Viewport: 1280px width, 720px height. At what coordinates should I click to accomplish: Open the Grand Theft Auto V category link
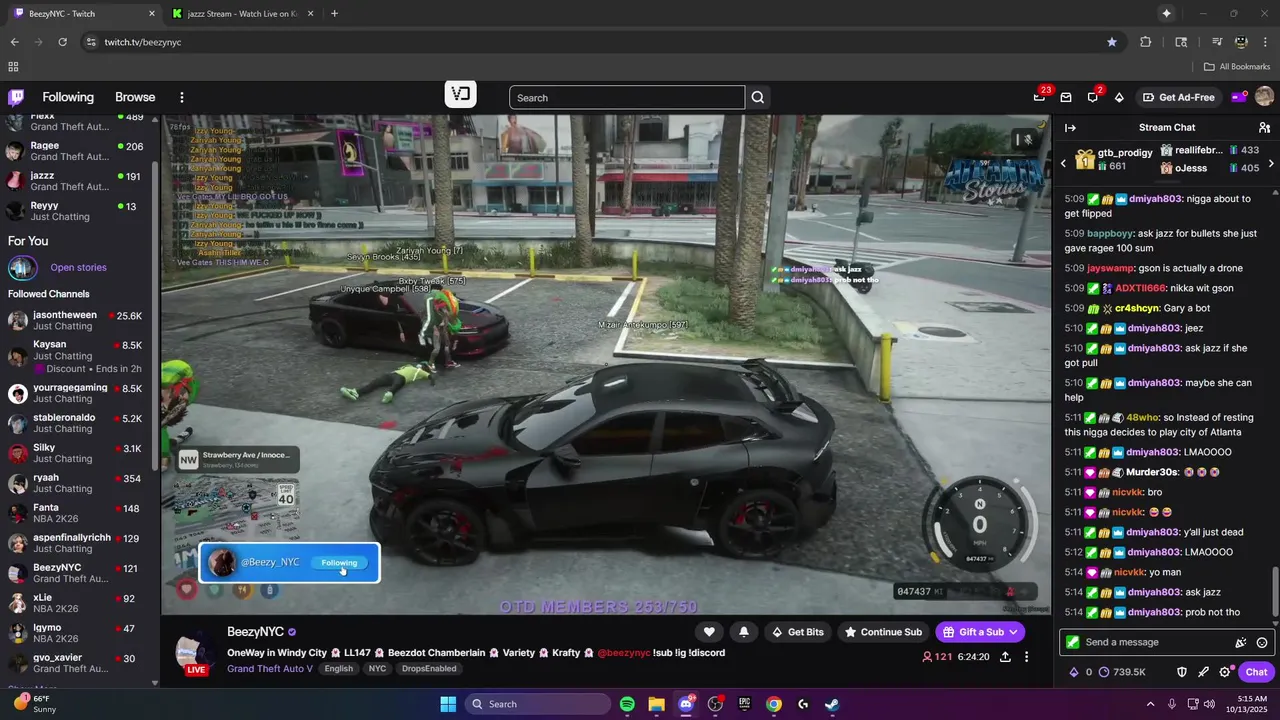coord(270,669)
